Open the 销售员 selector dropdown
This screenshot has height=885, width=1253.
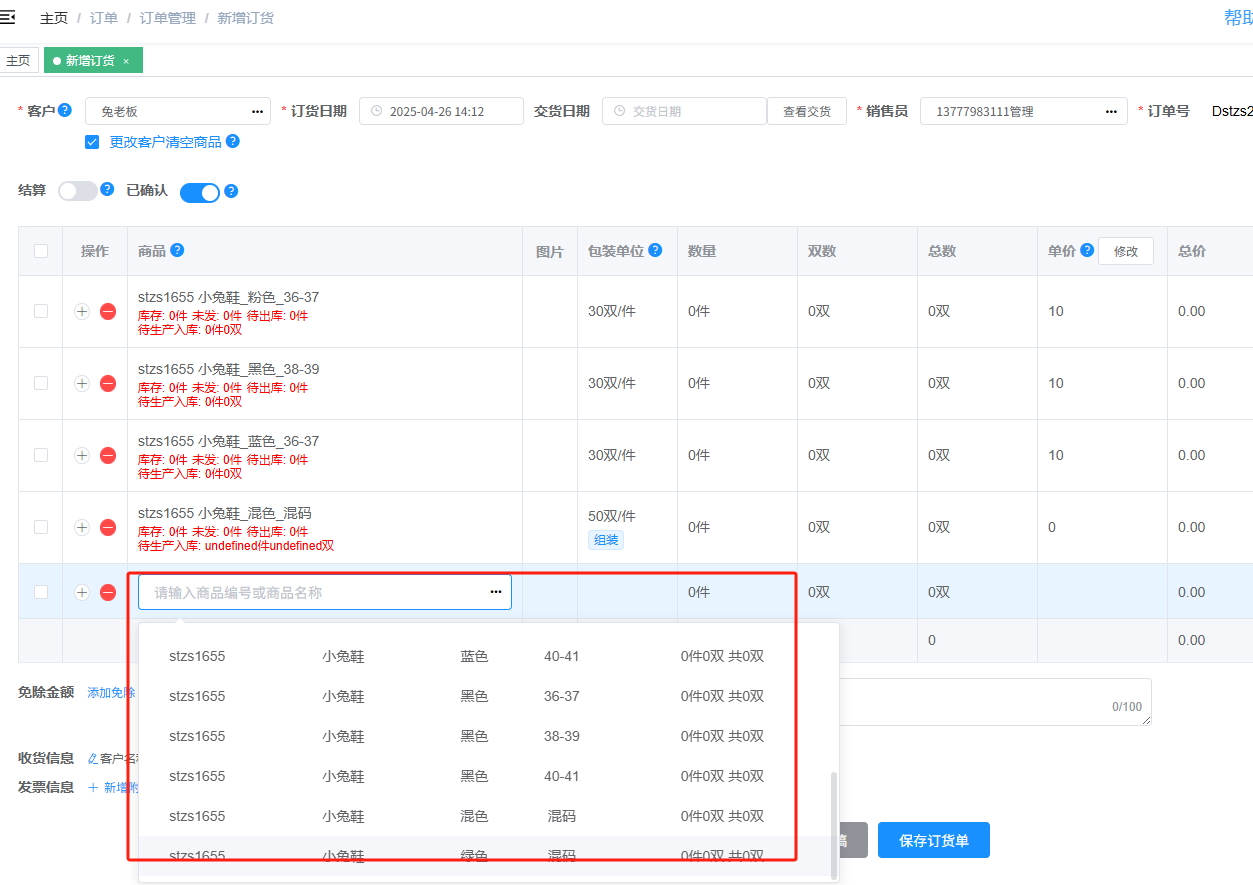pyautogui.click(x=1022, y=111)
